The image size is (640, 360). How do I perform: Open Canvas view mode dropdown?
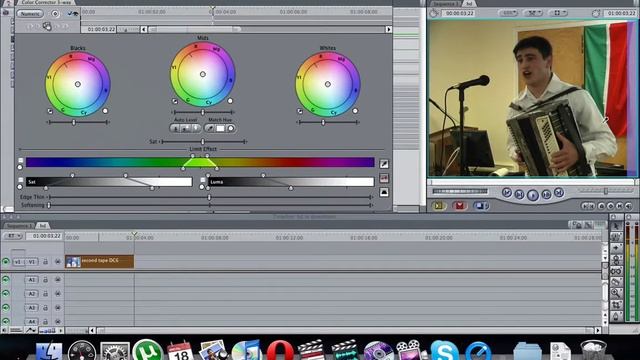coord(558,13)
